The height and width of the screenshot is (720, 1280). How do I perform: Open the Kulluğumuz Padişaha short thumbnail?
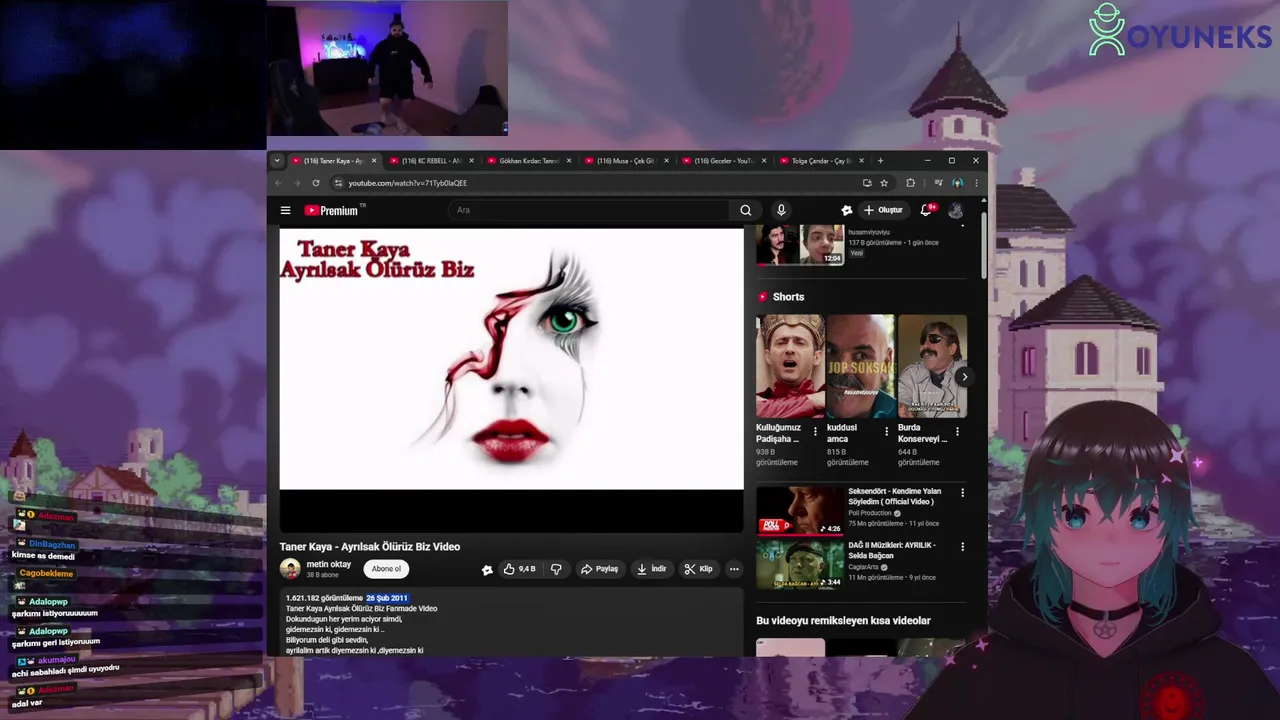790,366
